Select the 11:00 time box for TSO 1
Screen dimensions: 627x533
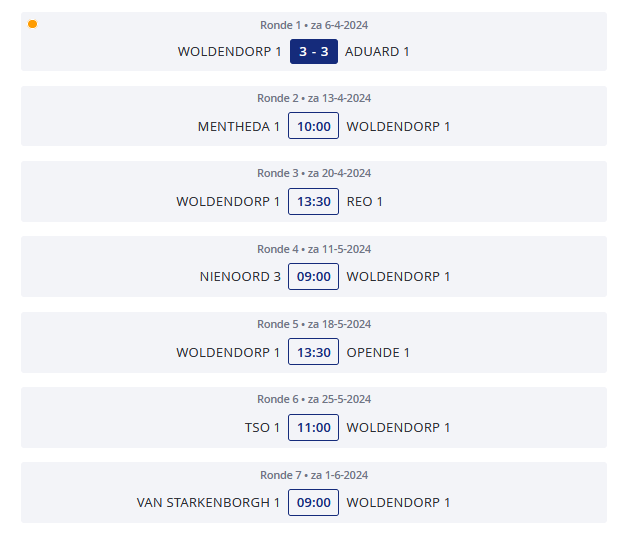click(x=314, y=427)
